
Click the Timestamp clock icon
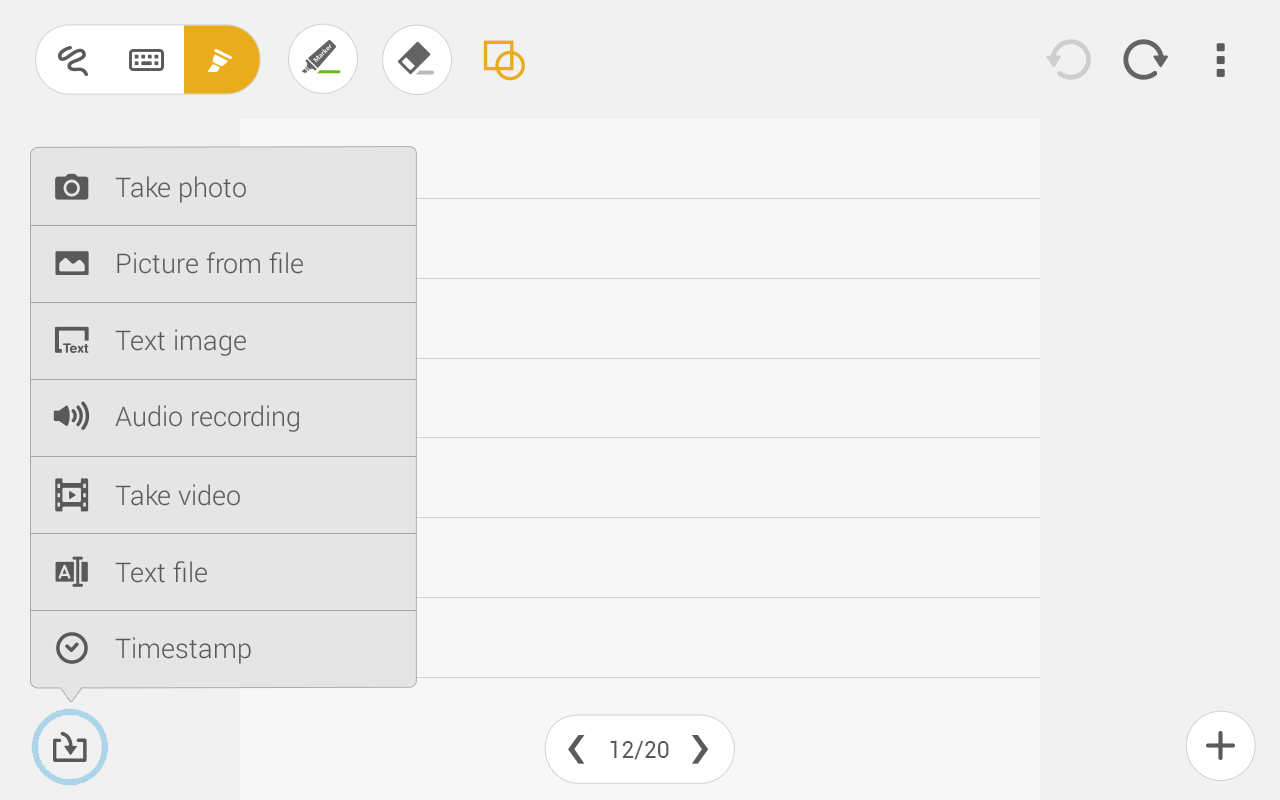tap(71, 648)
